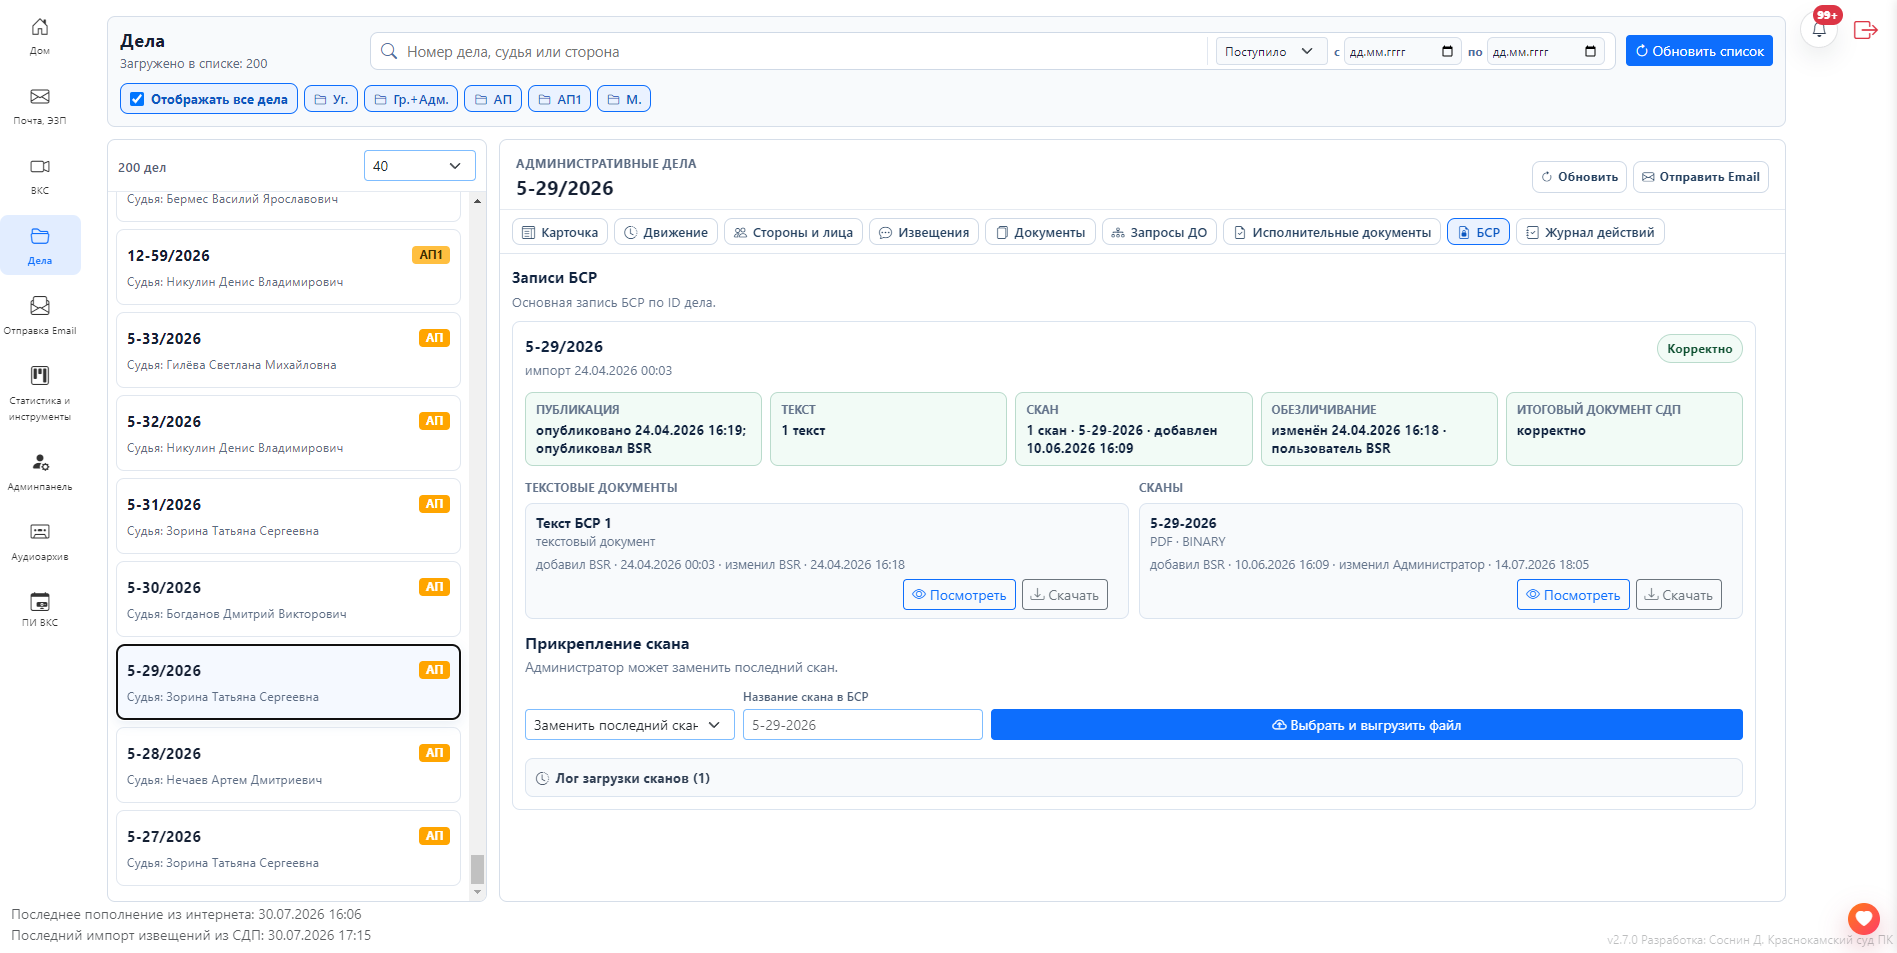Click the ОБЕЗЛИЧИВАНИЕ status card

tap(1379, 429)
